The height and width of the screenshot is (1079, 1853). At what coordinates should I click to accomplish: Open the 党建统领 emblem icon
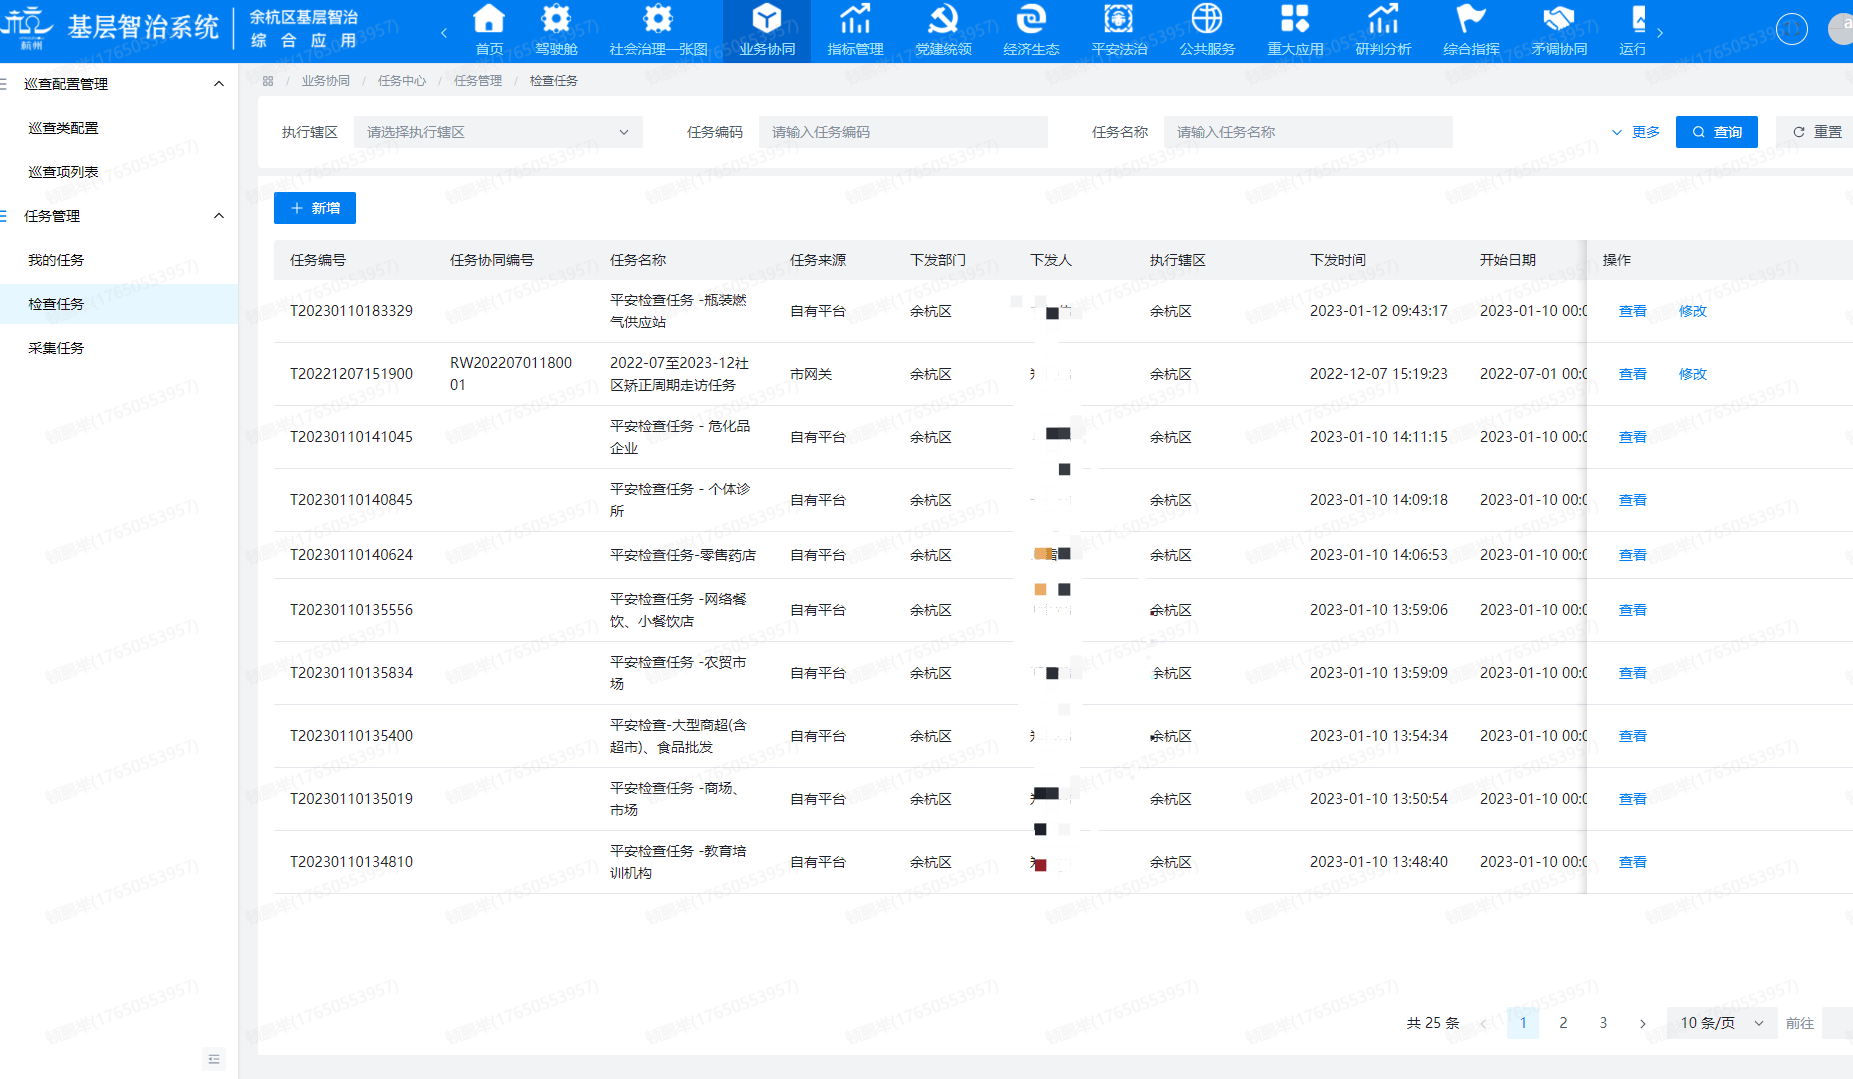(943, 19)
